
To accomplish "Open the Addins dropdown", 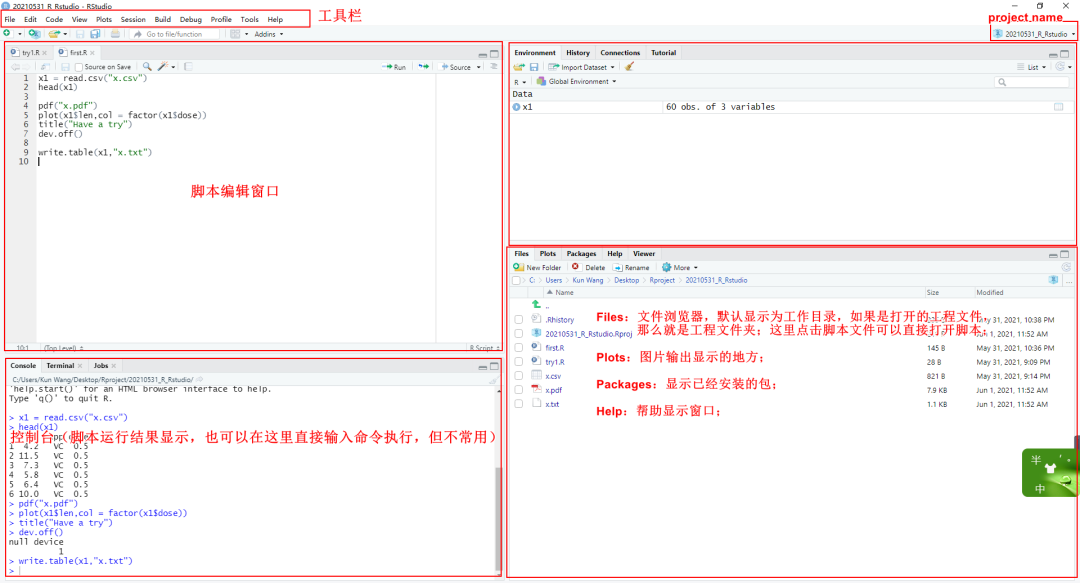I will 269,34.
